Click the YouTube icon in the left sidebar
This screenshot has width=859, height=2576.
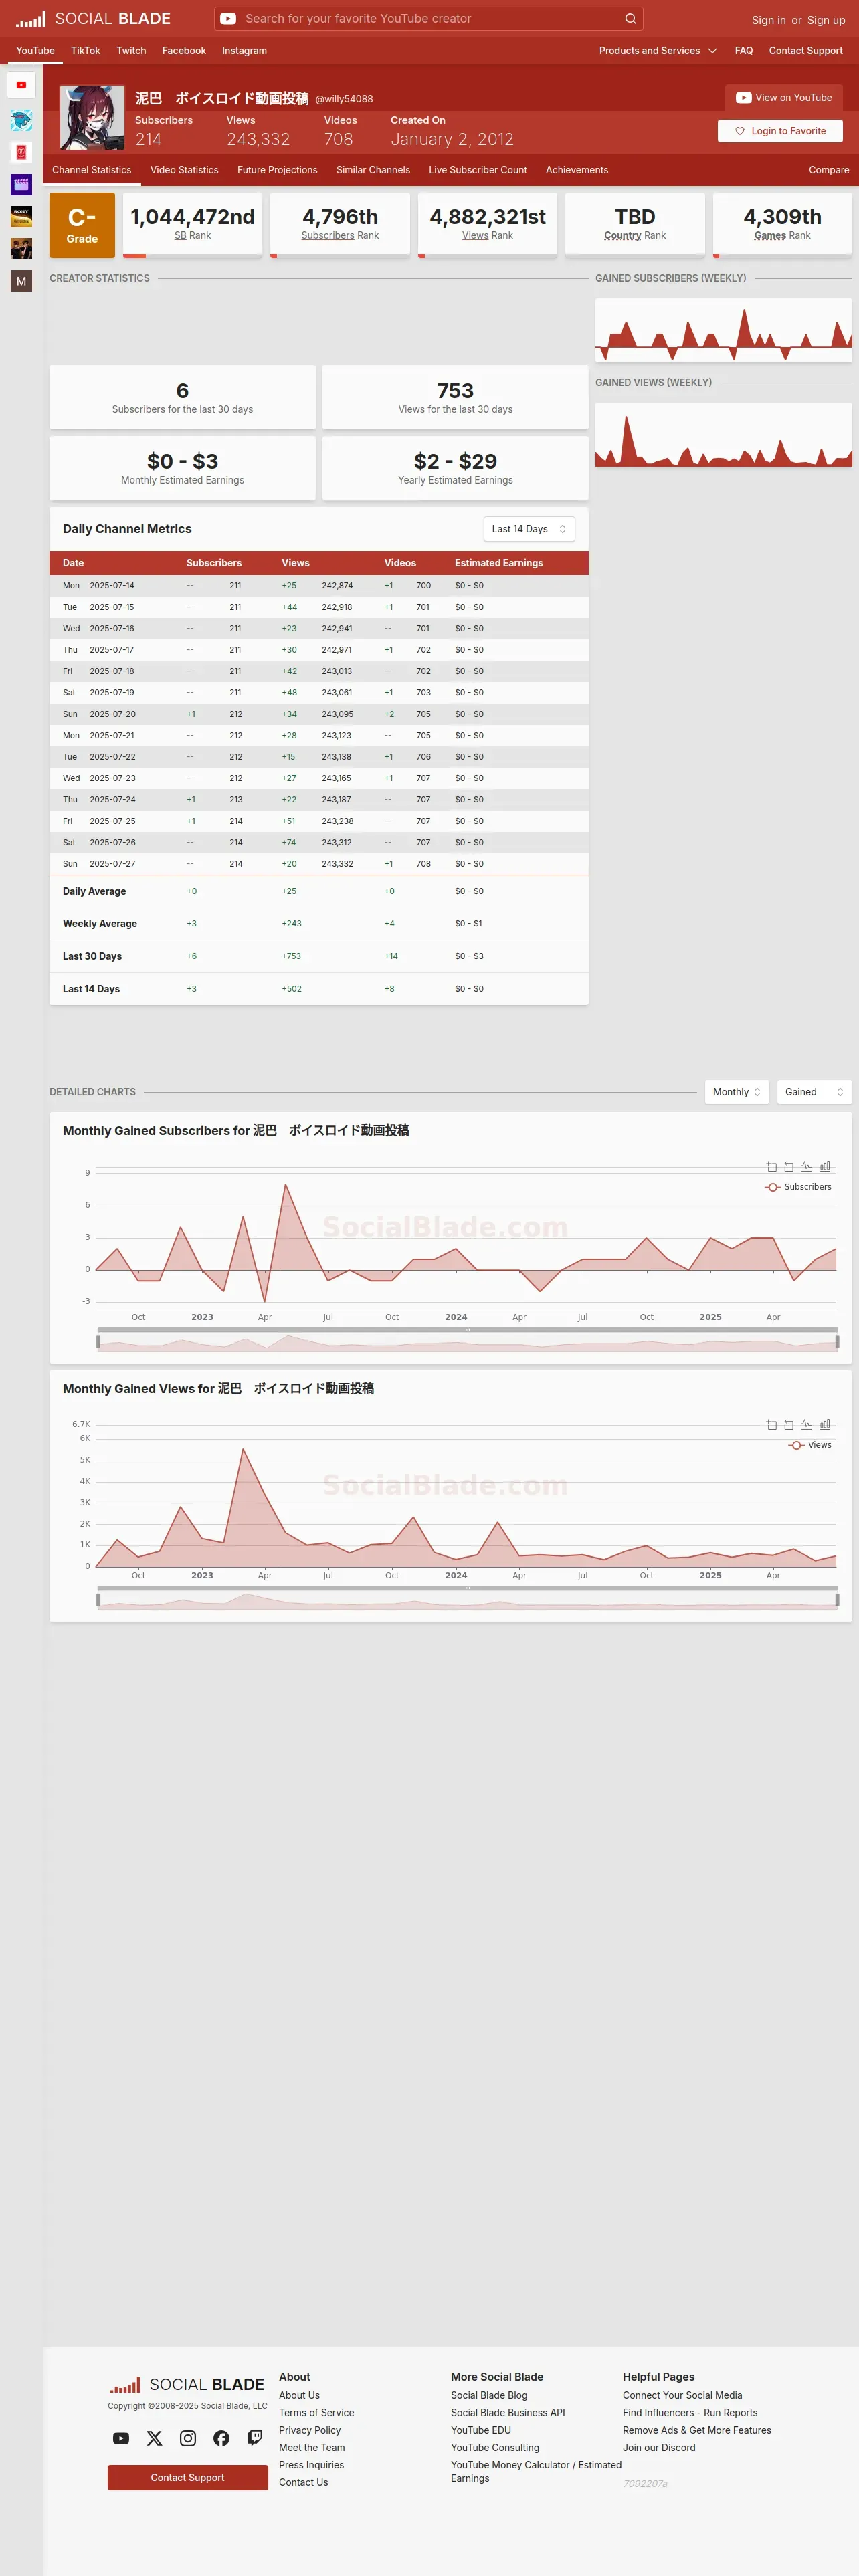click(x=21, y=85)
